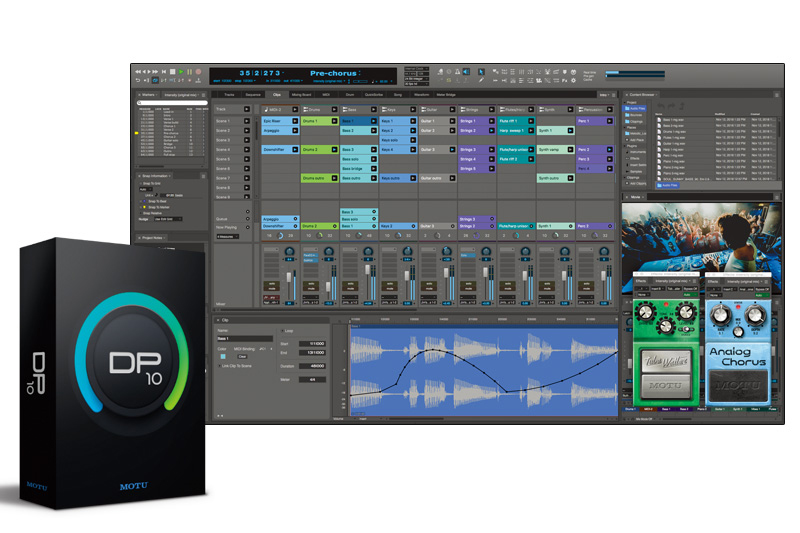Image resolution: width=800 pixels, height=533 pixels.
Task: Trigger the Perc 1 clip play button
Action: point(609,121)
